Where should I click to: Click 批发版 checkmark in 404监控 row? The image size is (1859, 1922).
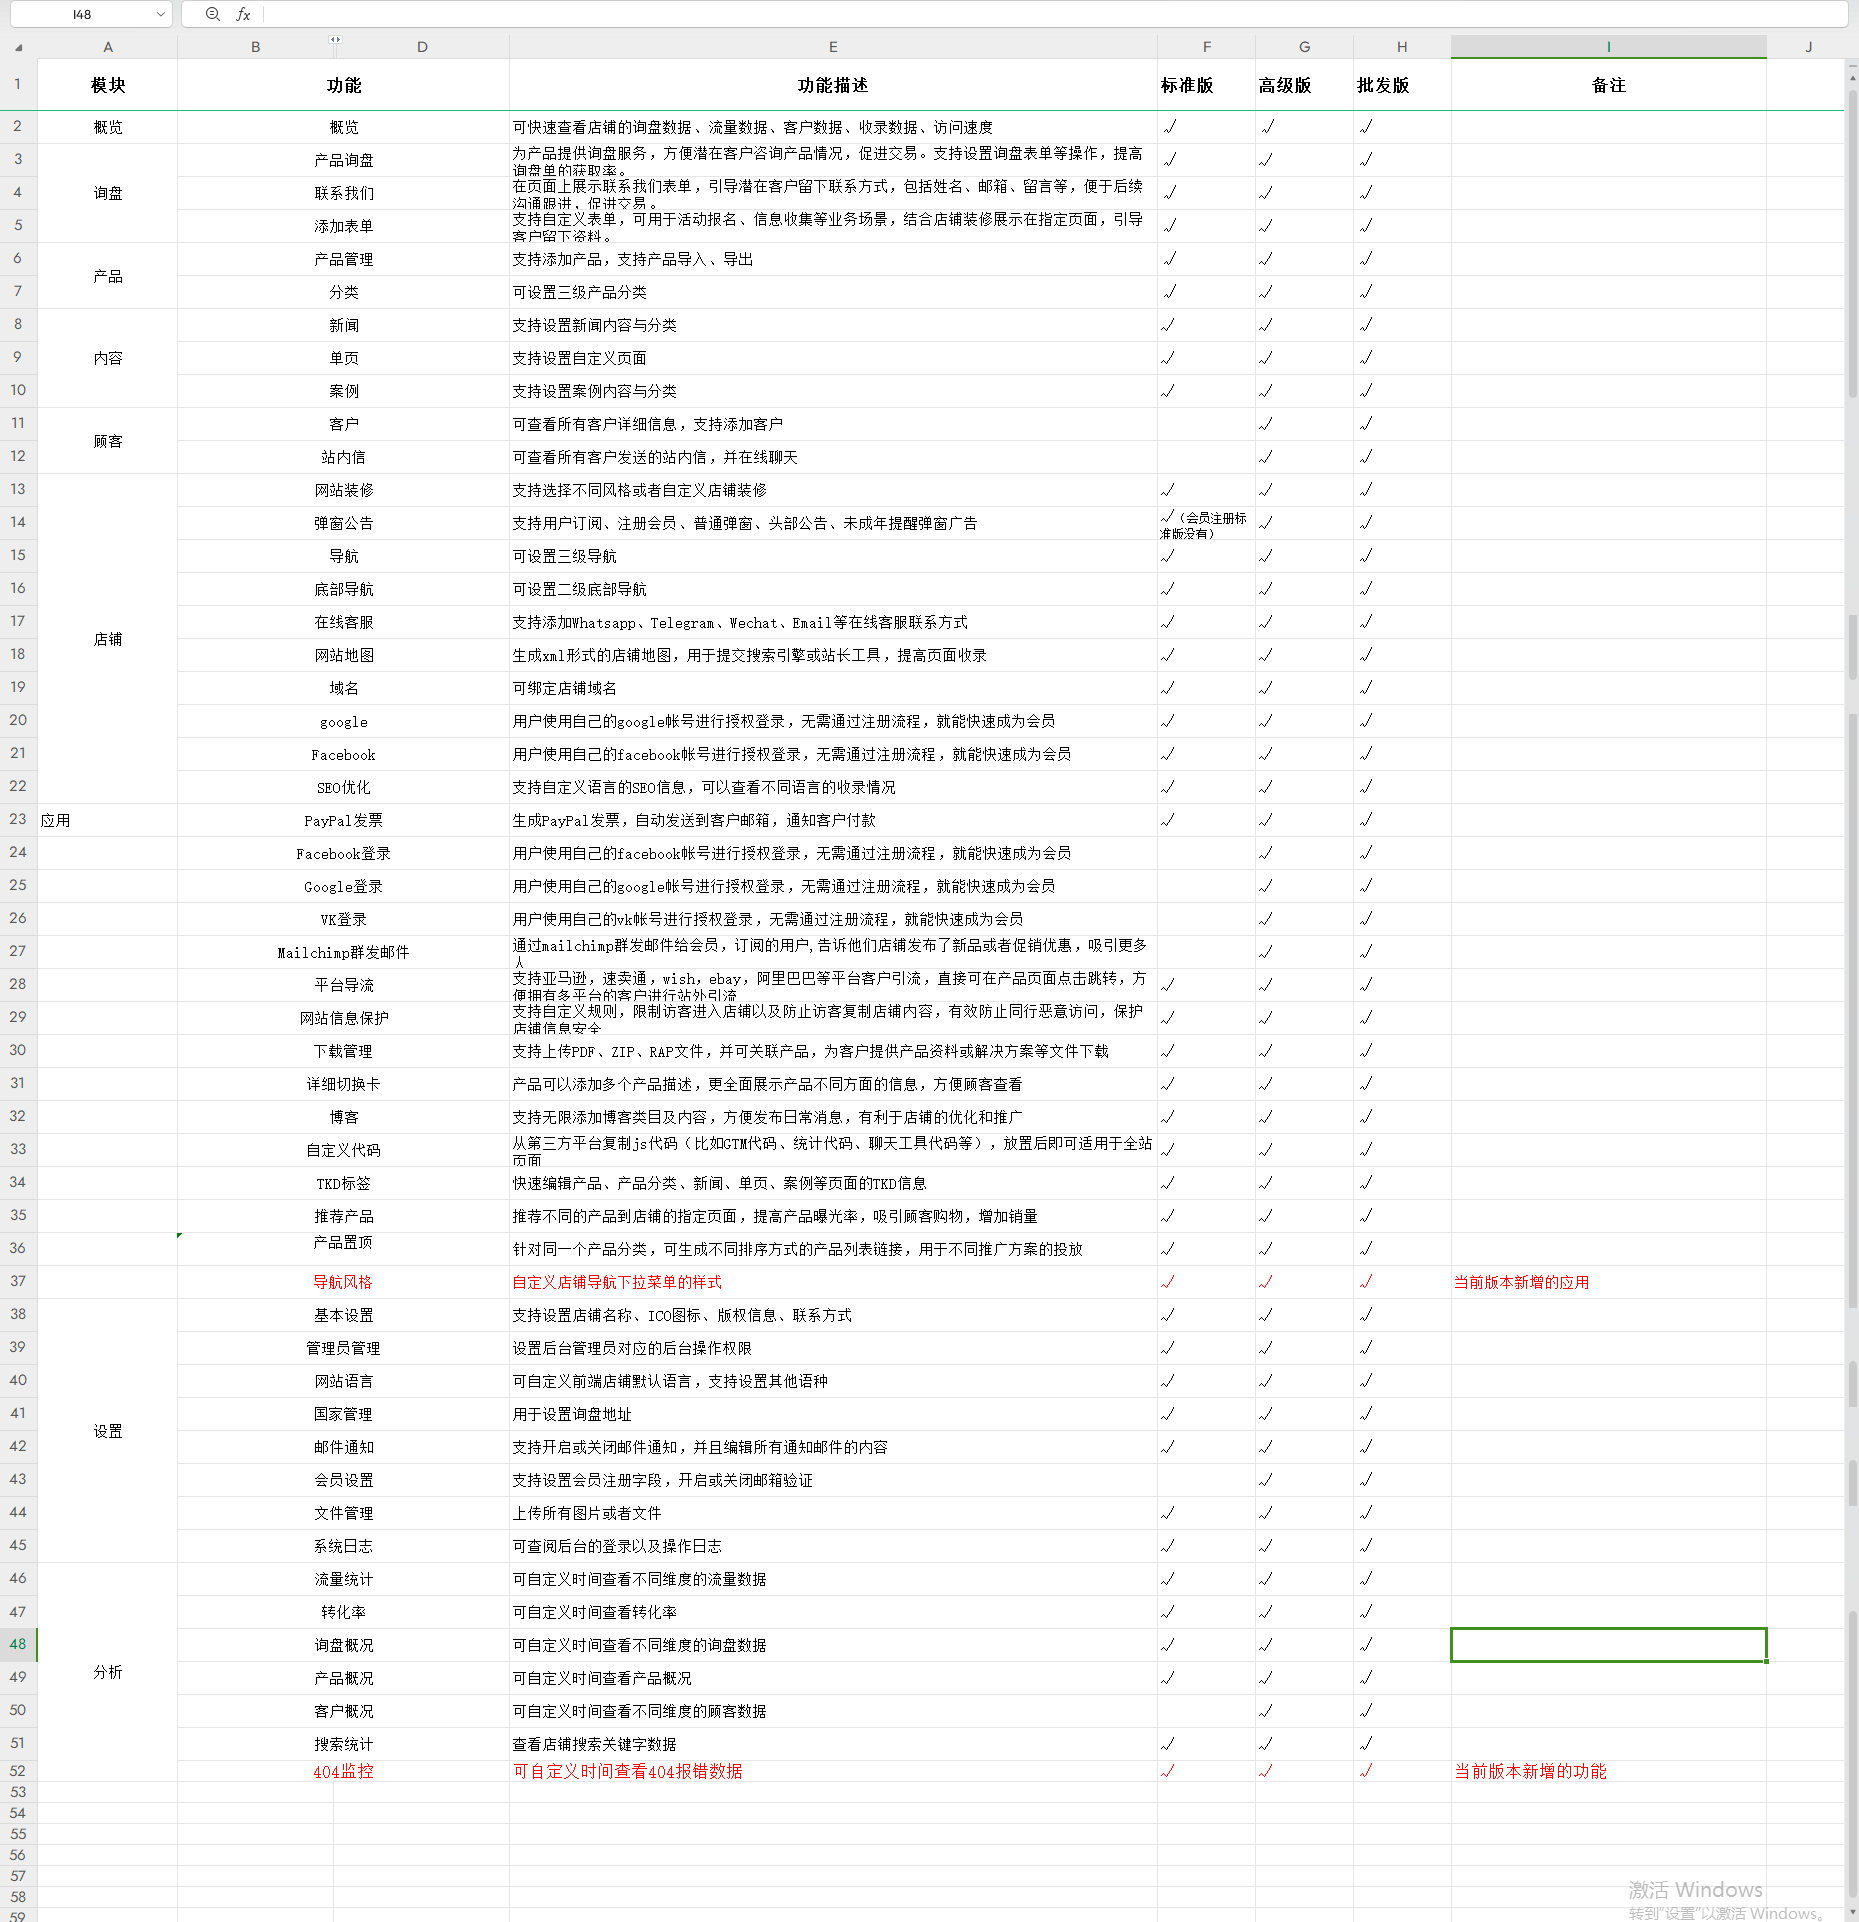pyautogui.click(x=1365, y=1770)
